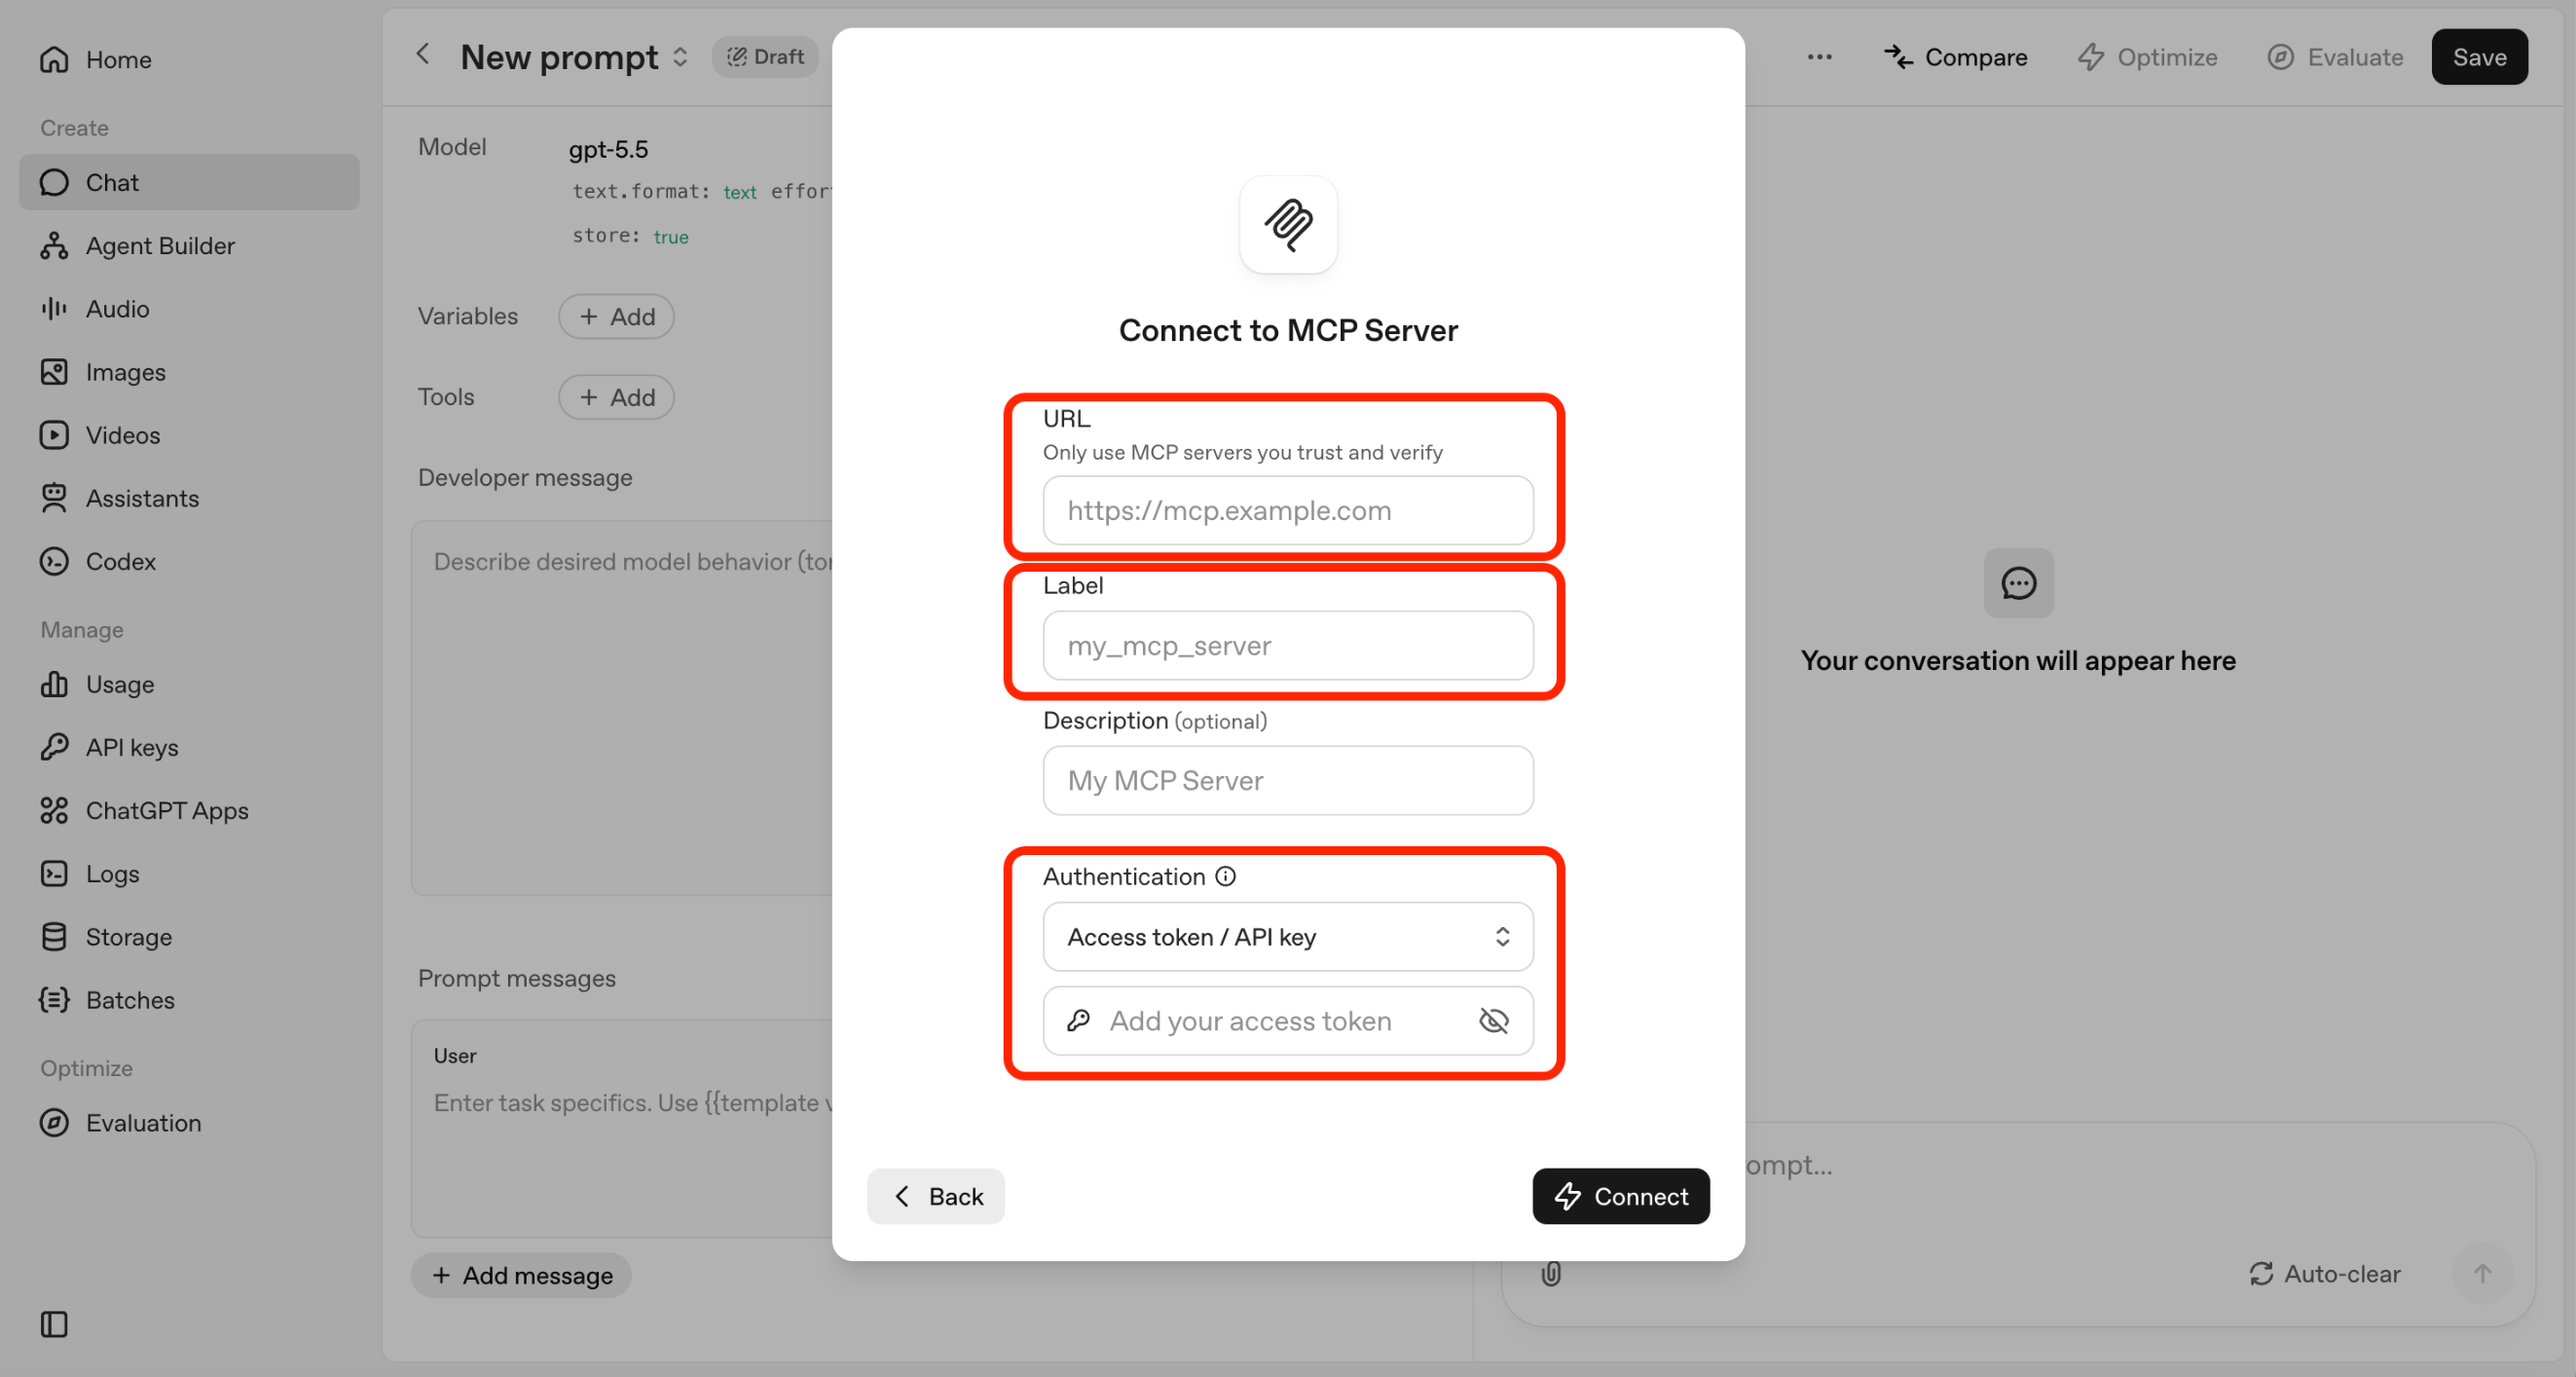Expand the New prompt name switcher
Image resolution: width=2576 pixels, height=1377 pixels.
tap(680, 57)
